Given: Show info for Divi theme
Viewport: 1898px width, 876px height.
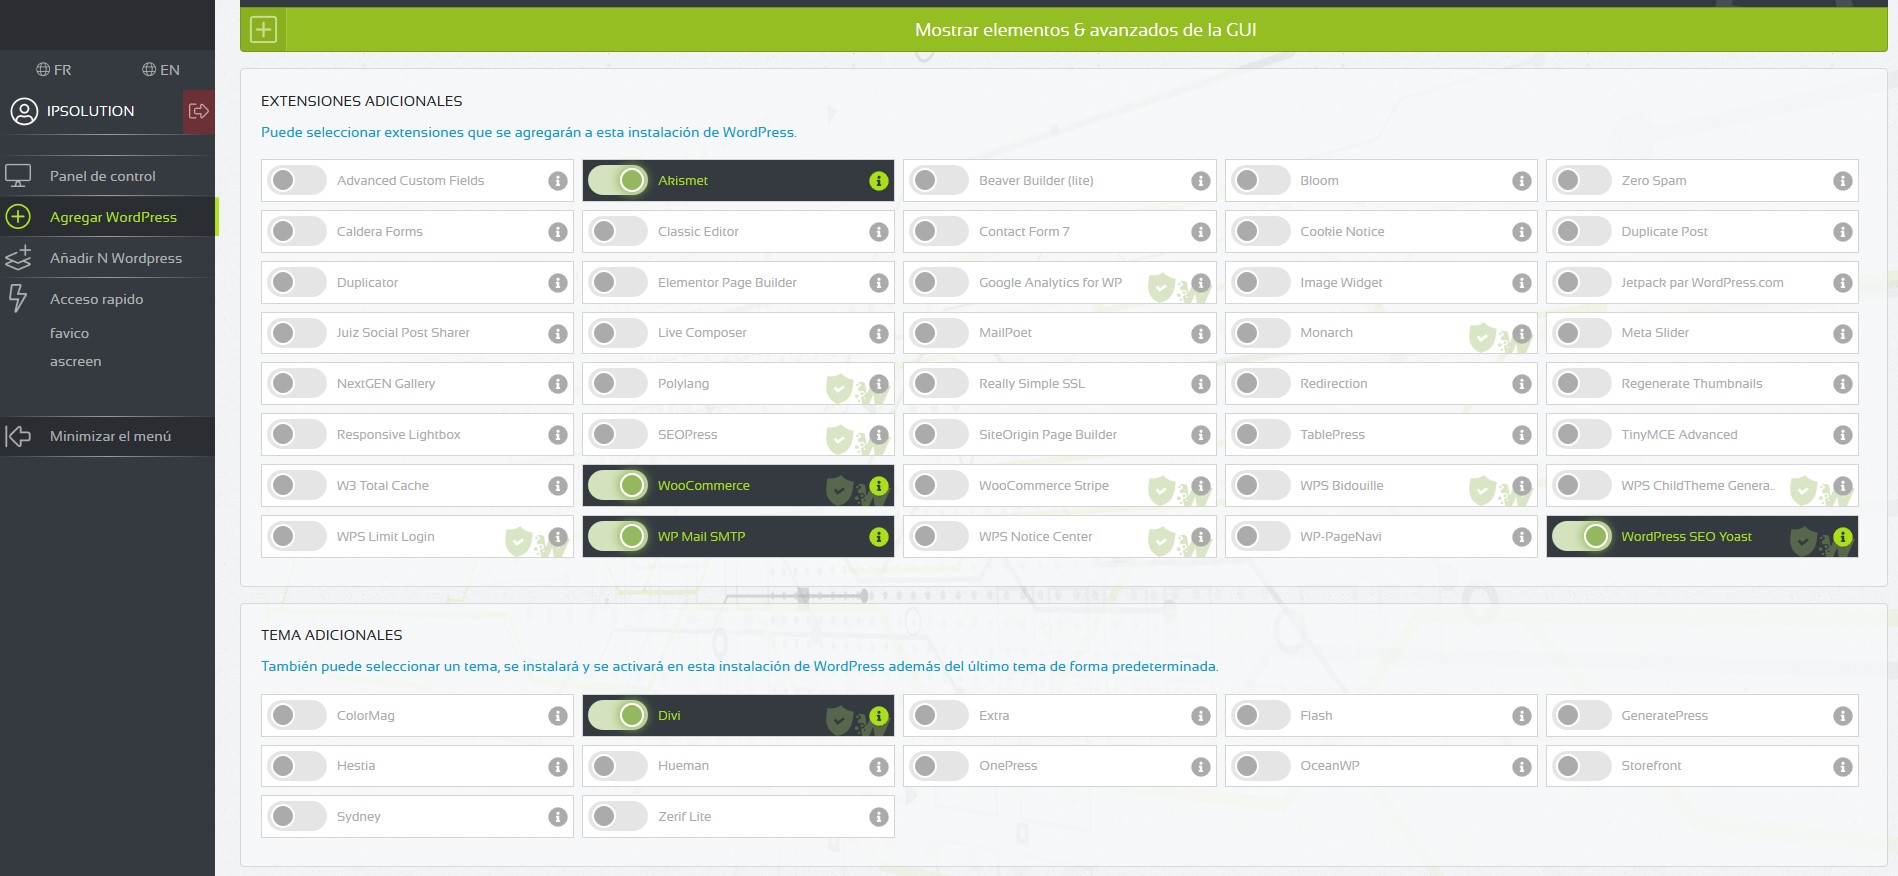Looking at the screenshot, I should pos(879,716).
